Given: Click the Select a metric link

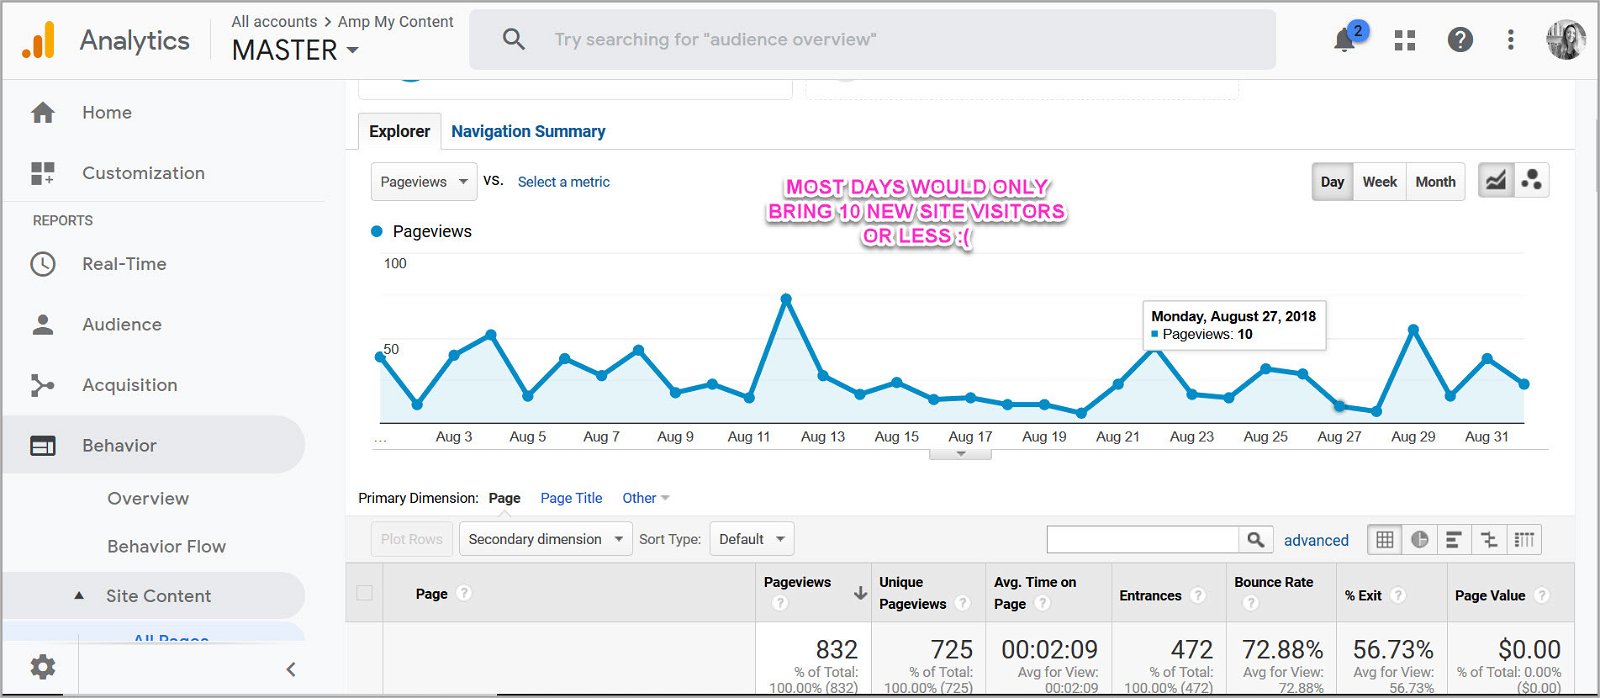Looking at the screenshot, I should [563, 182].
